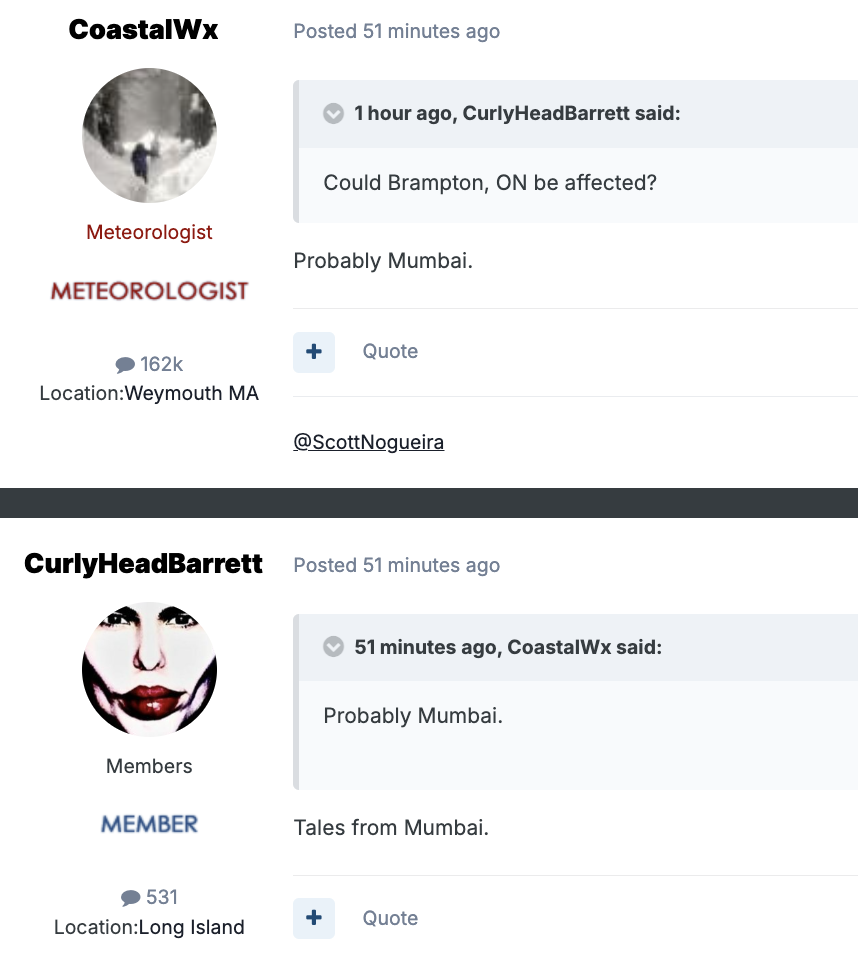The width and height of the screenshot is (858, 966).
Task: Quote CoastalWx's "Probably Mumbai." post
Action: [390, 352]
